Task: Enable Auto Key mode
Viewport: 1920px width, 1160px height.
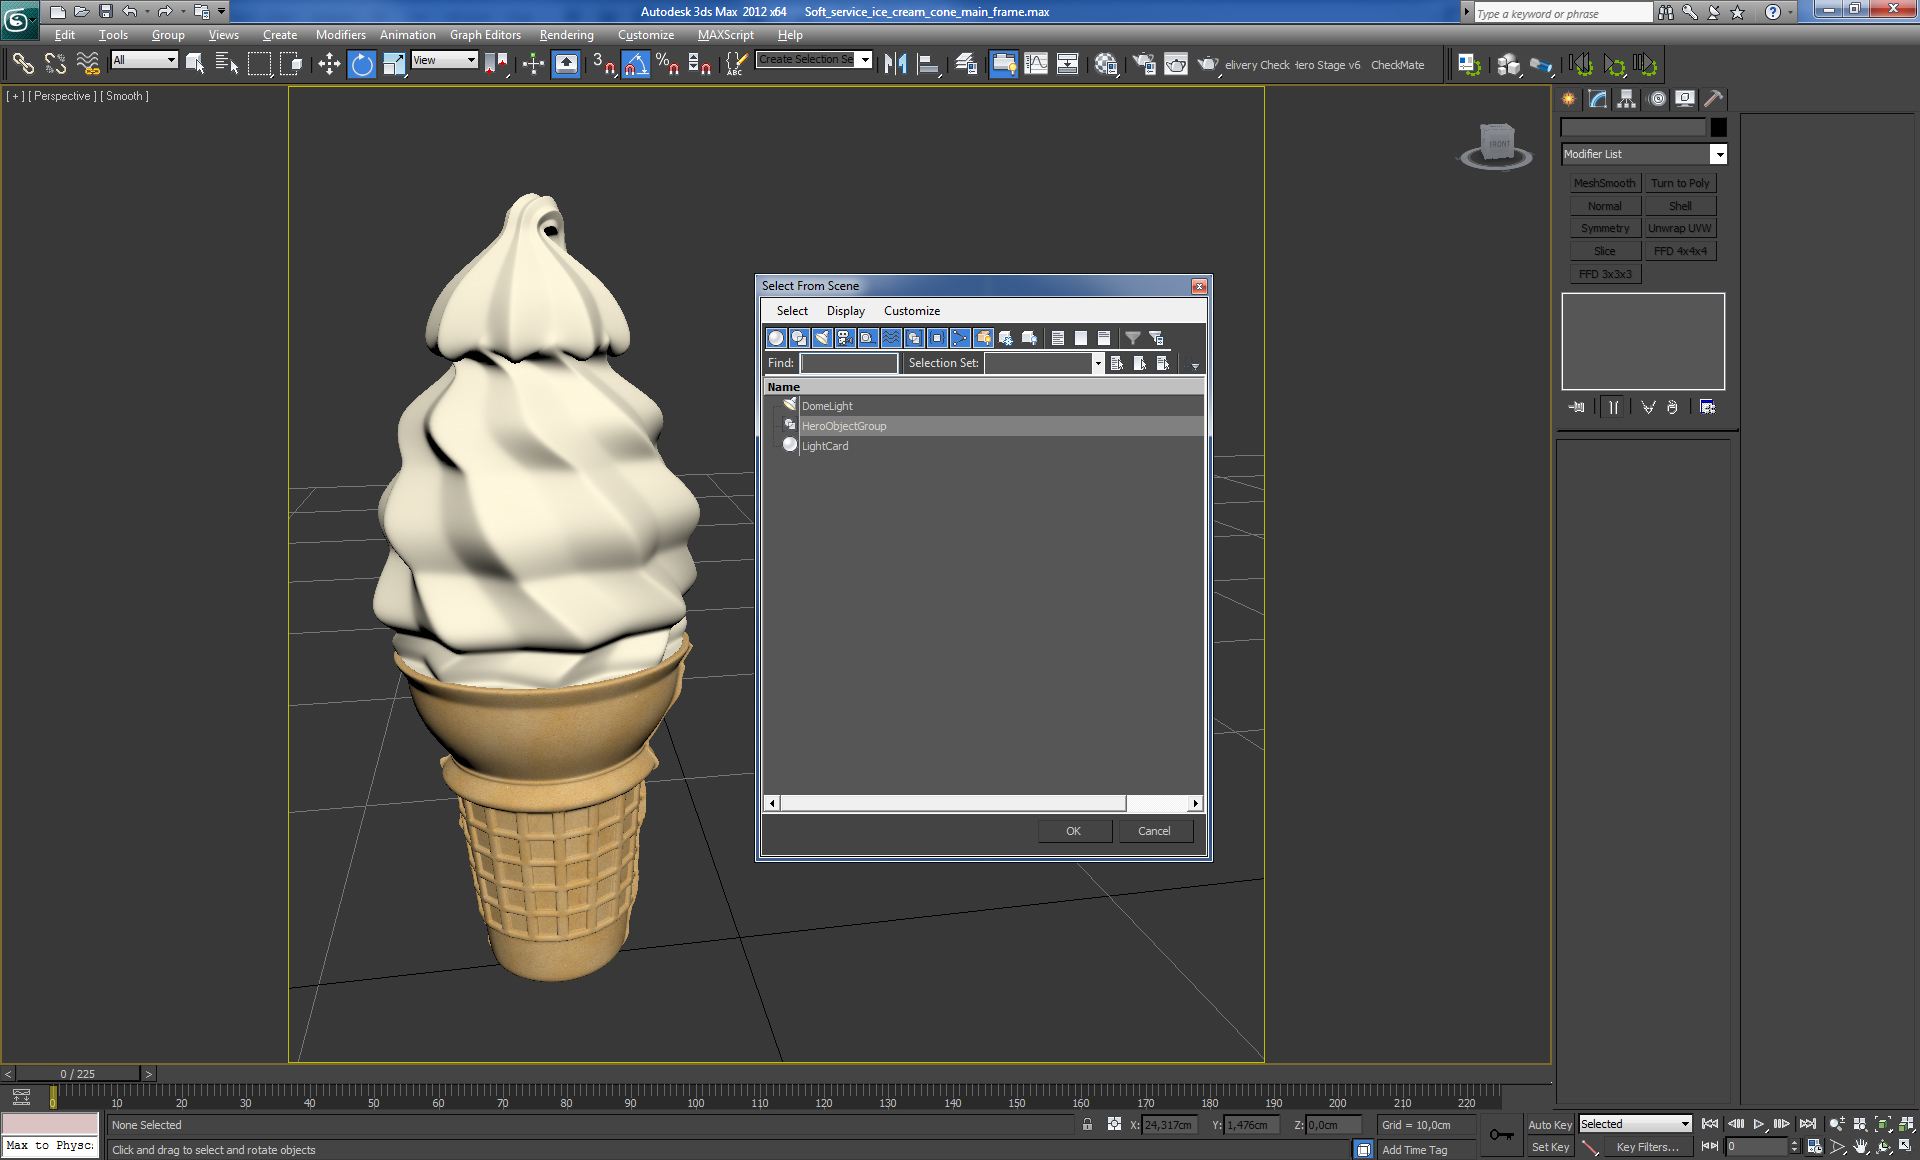Action: coord(1551,1124)
